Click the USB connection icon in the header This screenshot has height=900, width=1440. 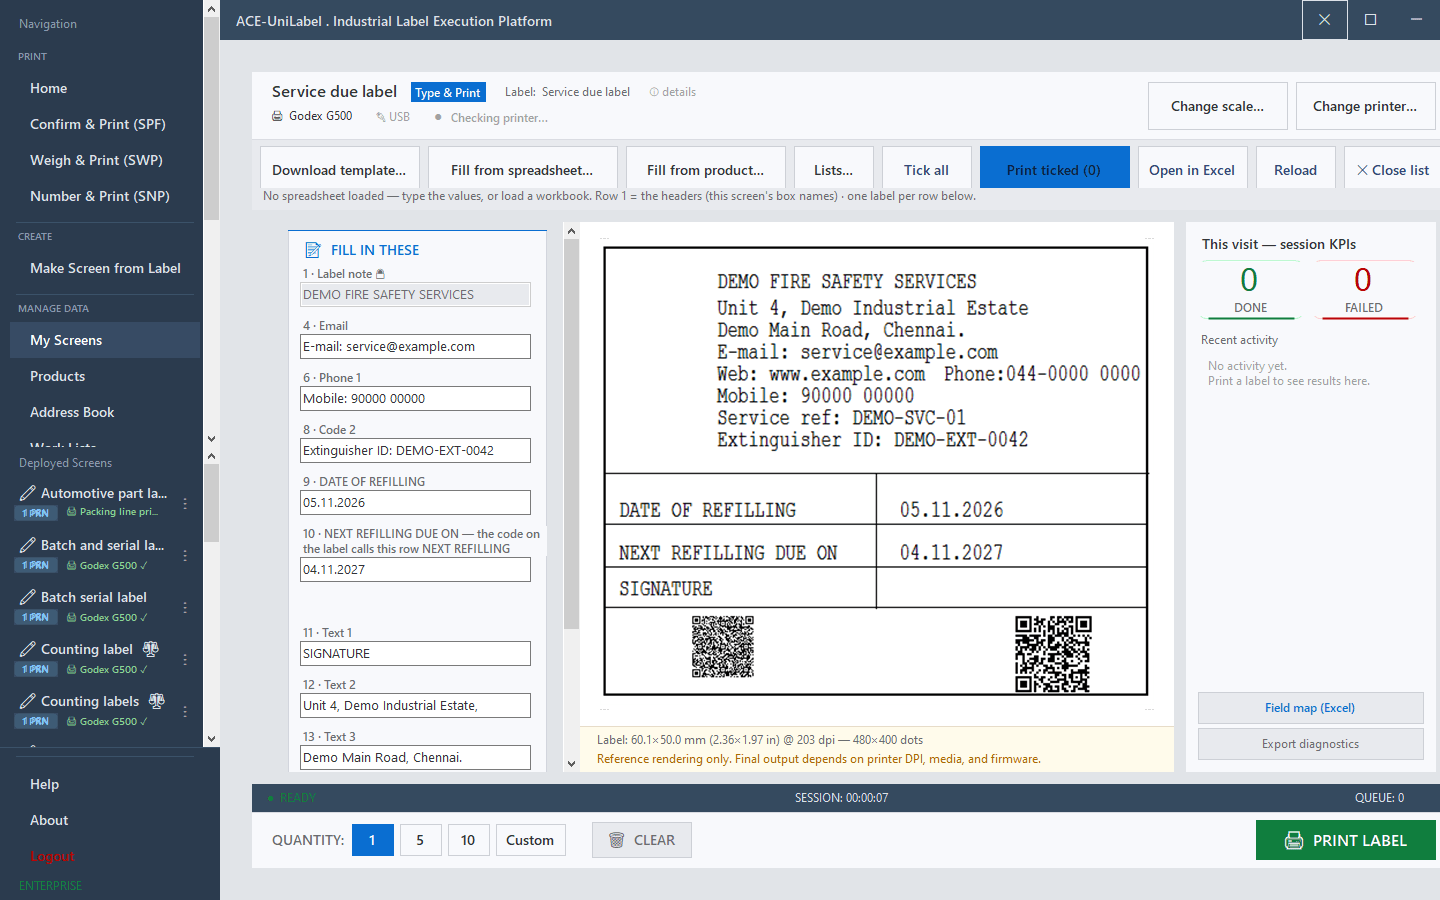381,117
